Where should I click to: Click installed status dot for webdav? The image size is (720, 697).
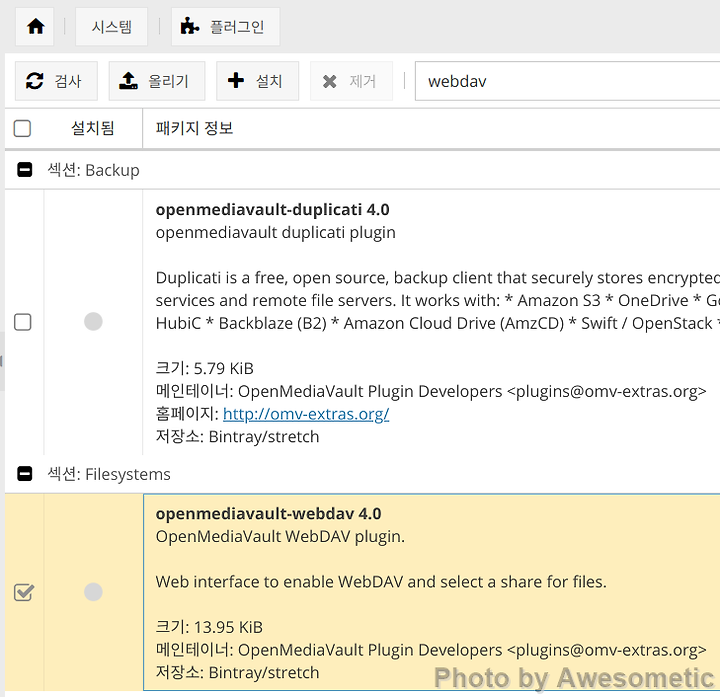point(93,592)
